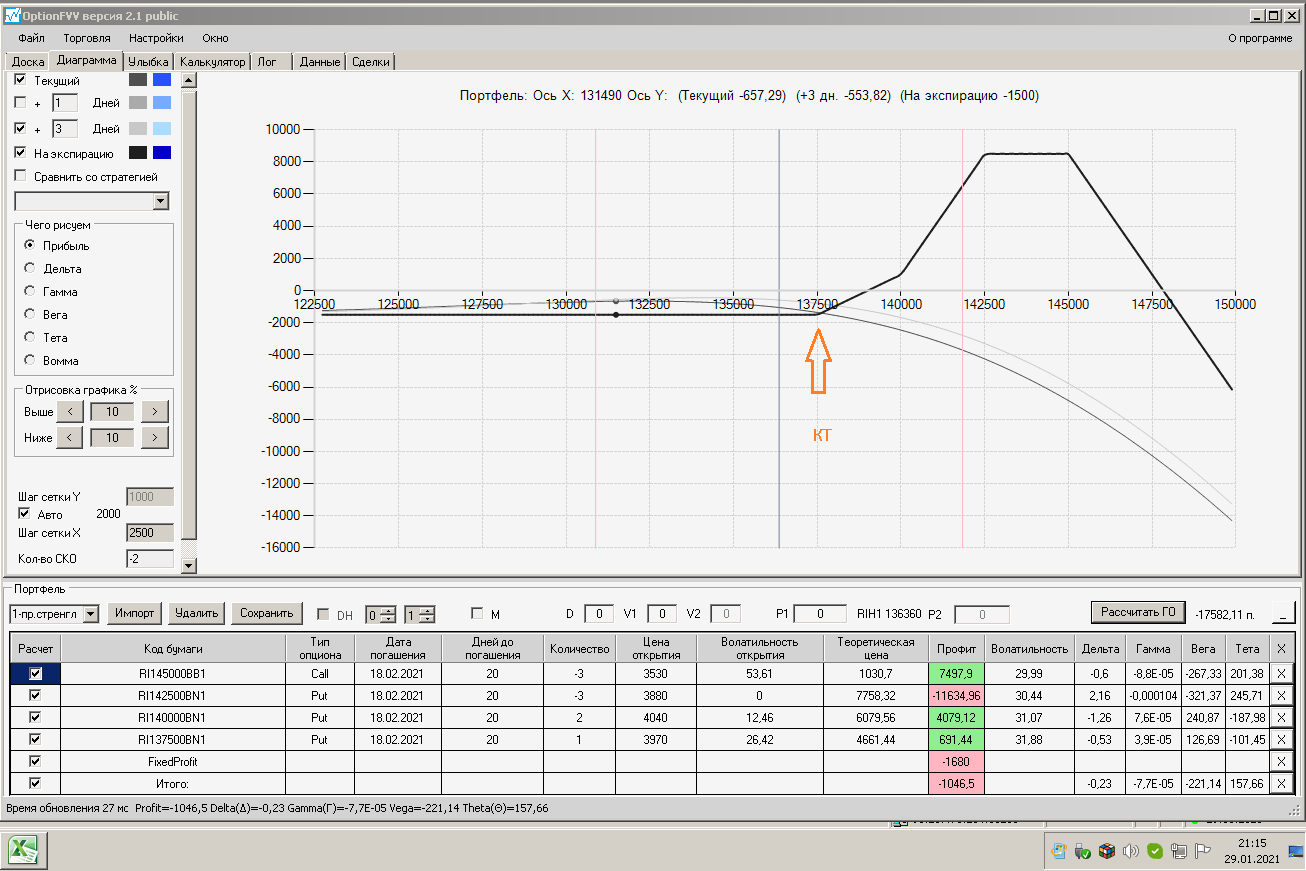The image size is (1306, 871).
Task: Open the Торговля menu
Action: [x=87, y=38]
